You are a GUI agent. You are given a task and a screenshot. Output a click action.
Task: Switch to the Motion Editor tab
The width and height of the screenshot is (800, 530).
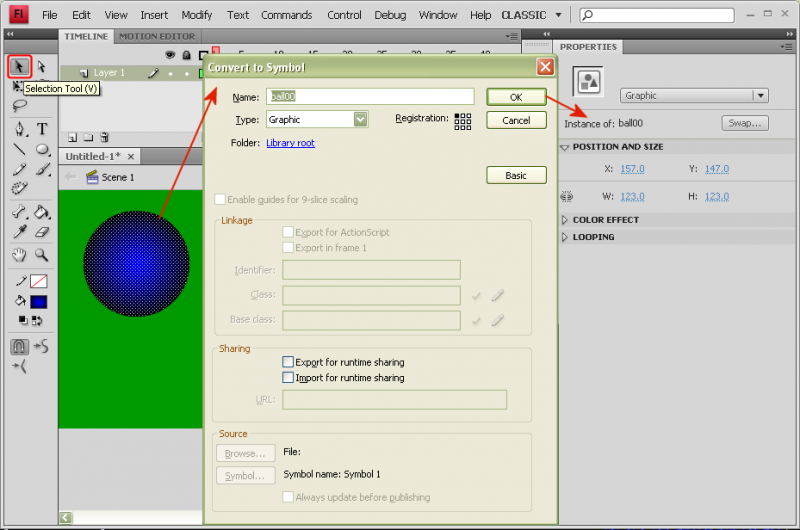157,37
